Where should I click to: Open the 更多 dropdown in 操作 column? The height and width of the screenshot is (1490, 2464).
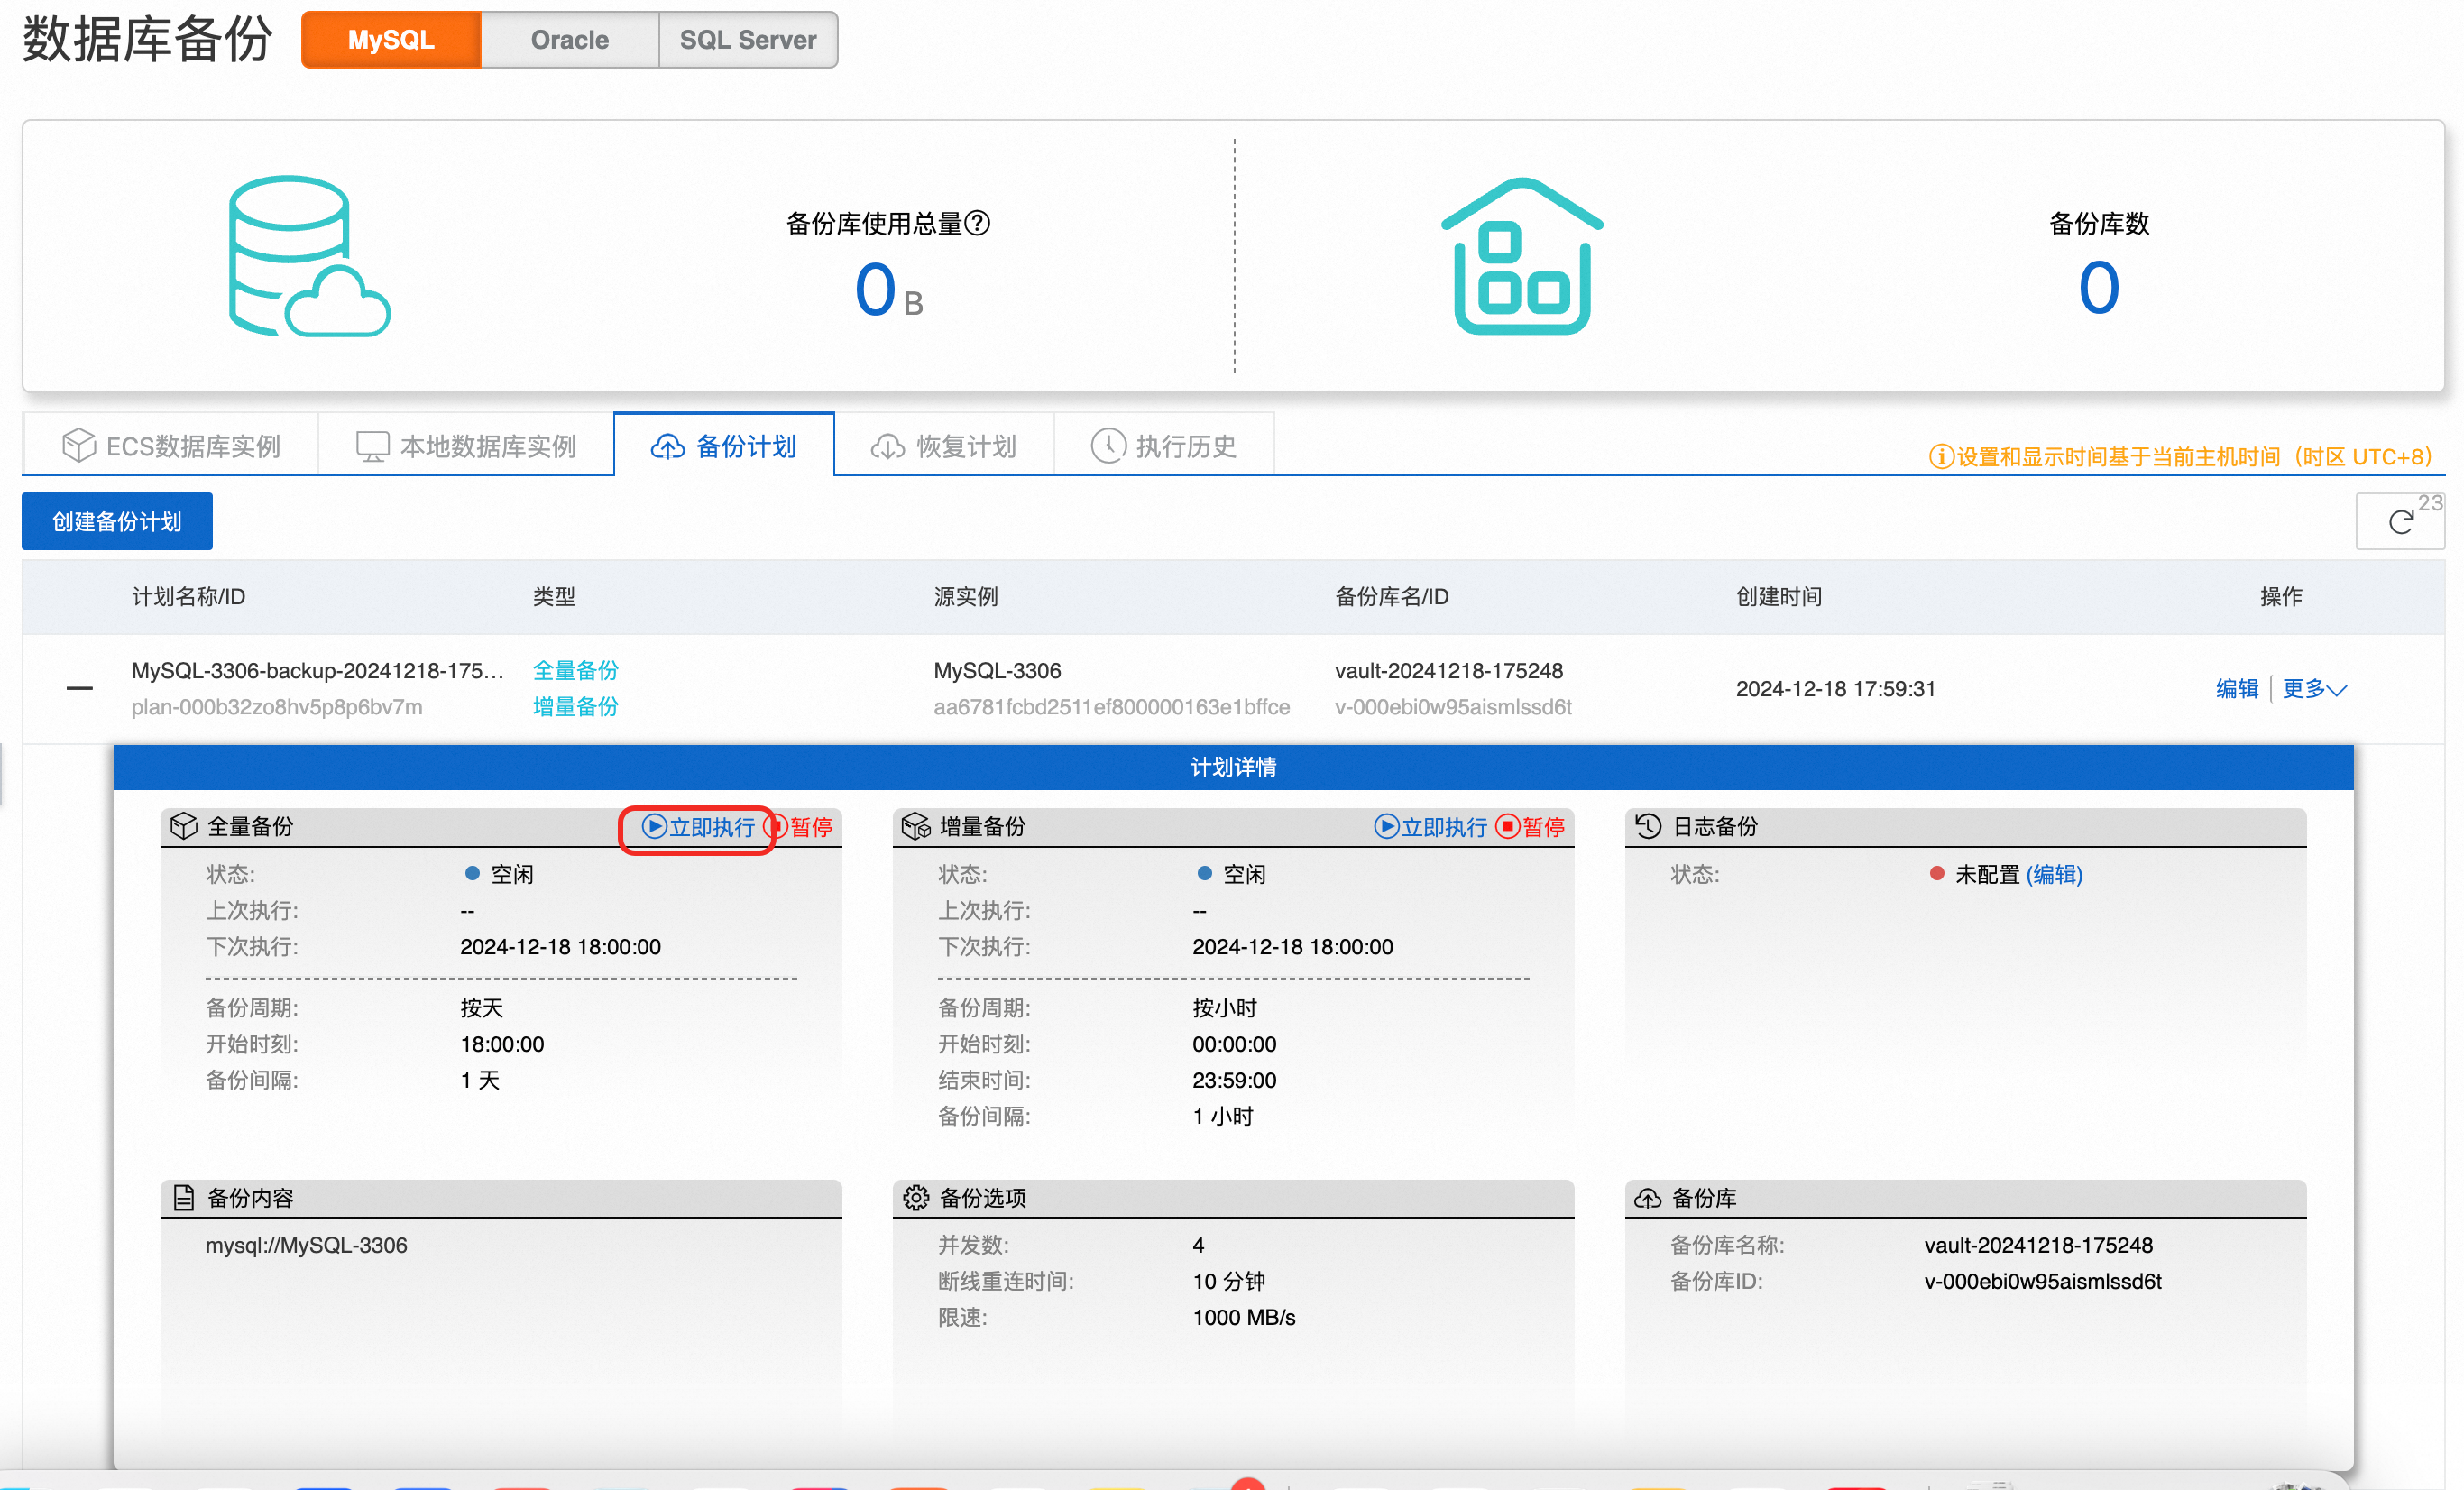pyautogui.click(x=2313, y=688)
